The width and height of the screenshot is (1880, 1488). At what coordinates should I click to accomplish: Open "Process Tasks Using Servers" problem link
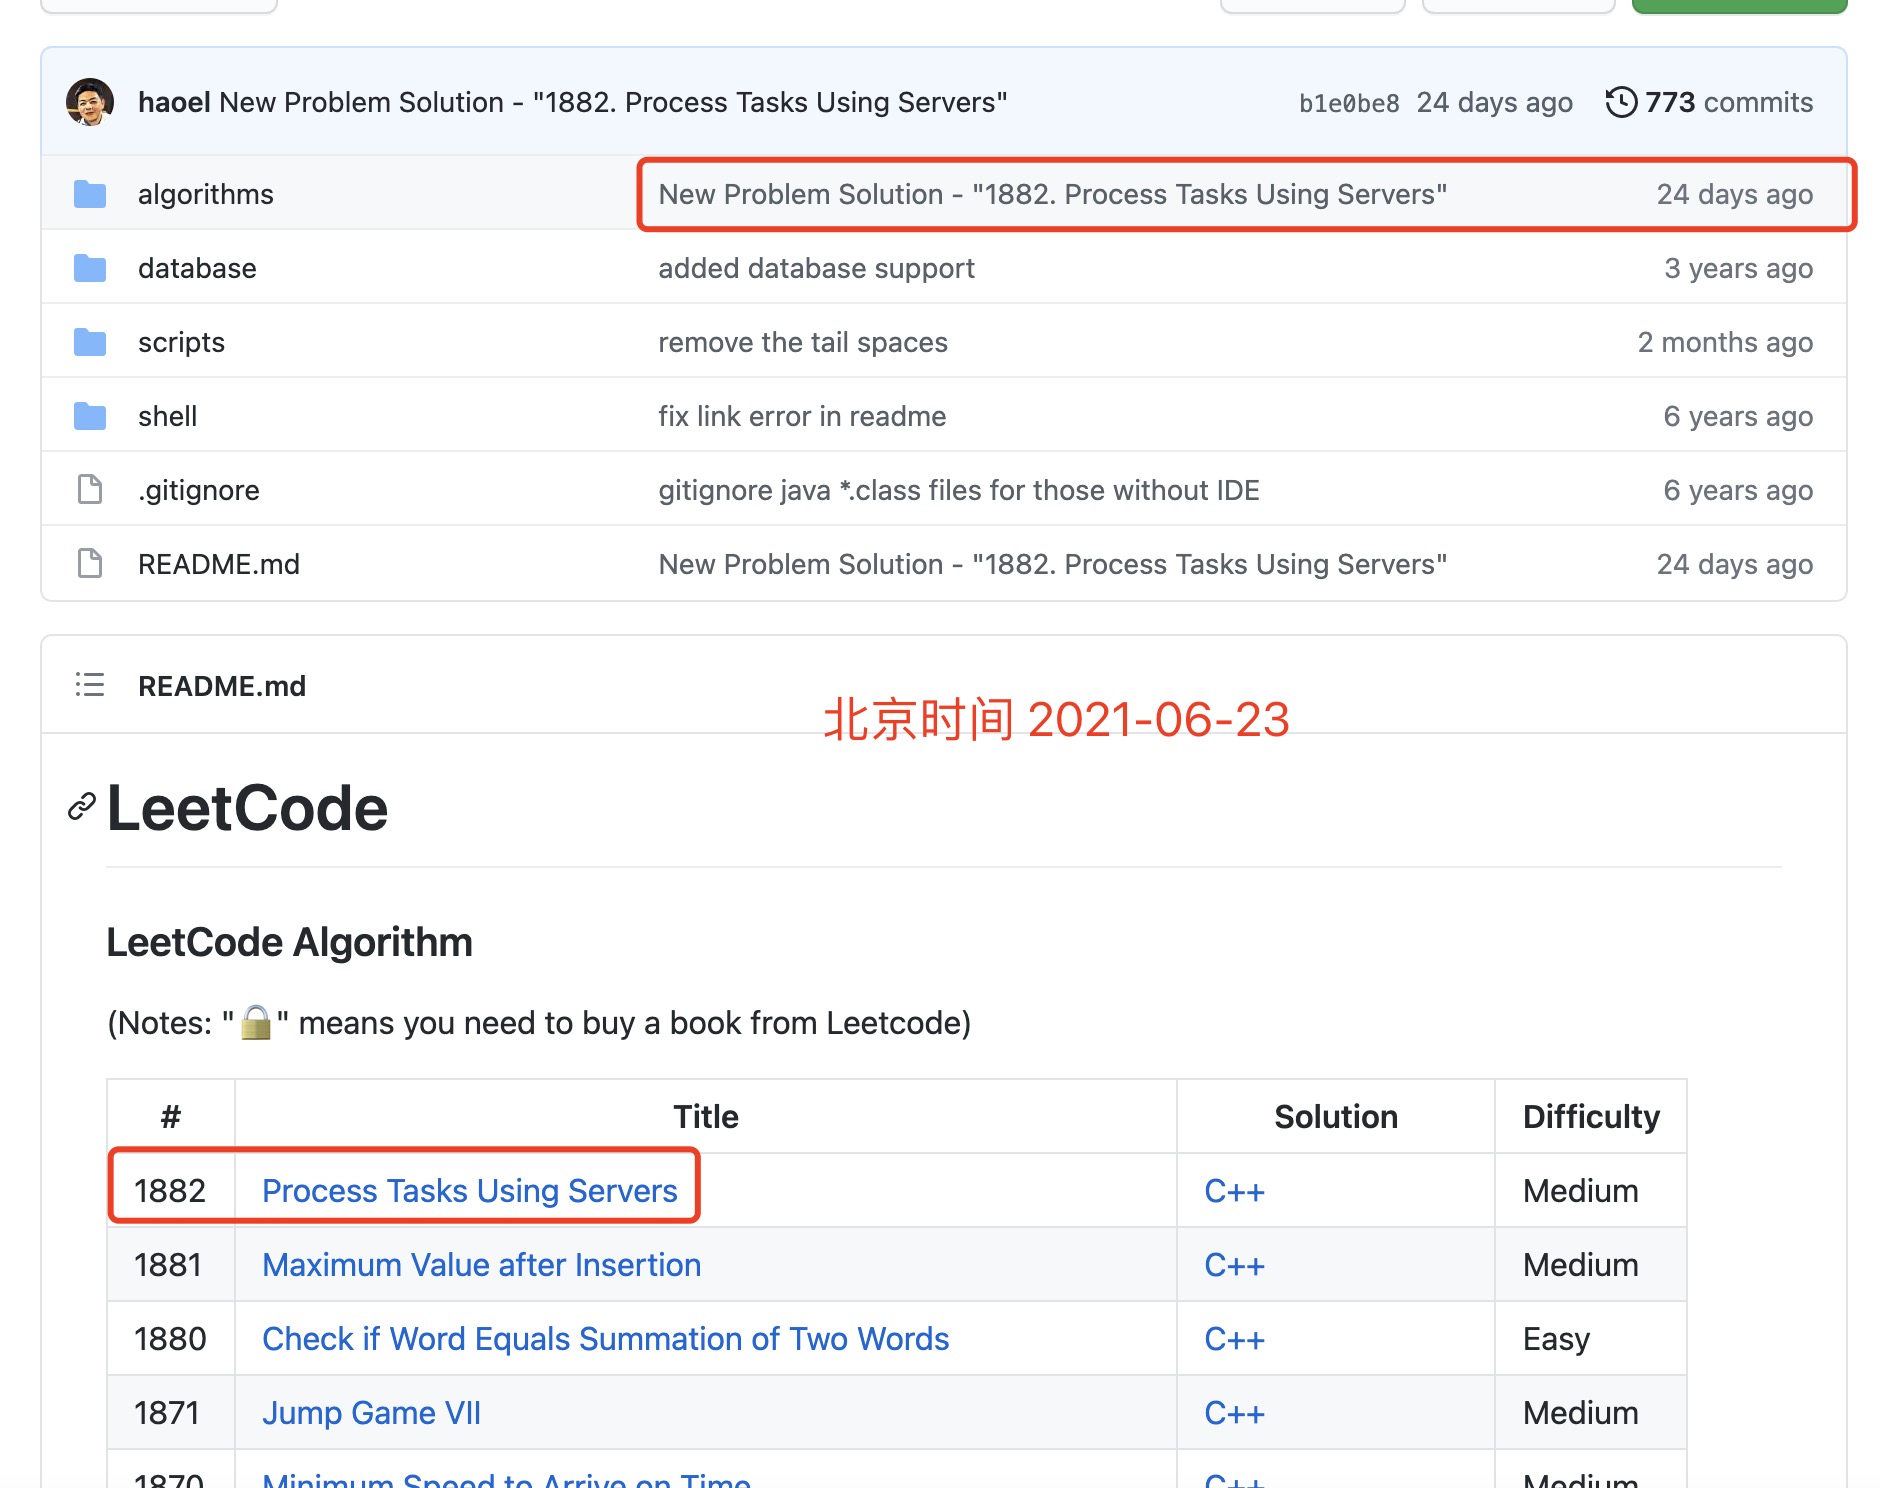click(470, 1191)
